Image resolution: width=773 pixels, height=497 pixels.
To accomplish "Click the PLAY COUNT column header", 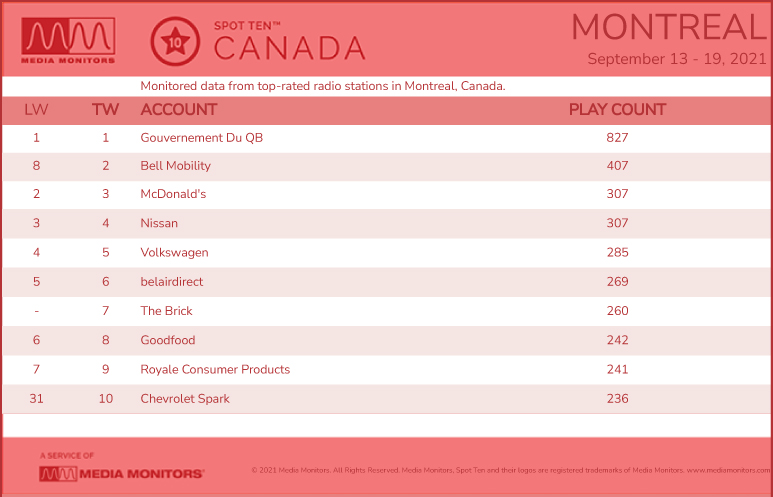I will [x=617, y=109].
